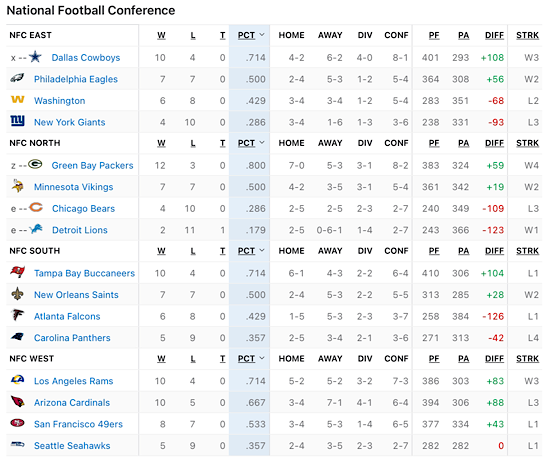Click the Washington W logo
The image size is (550, 460).
click(18, 100)
